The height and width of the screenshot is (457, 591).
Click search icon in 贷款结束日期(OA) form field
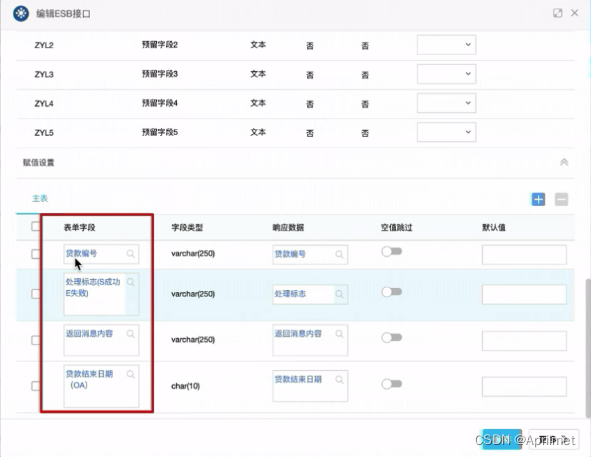(x=130, y=374)
